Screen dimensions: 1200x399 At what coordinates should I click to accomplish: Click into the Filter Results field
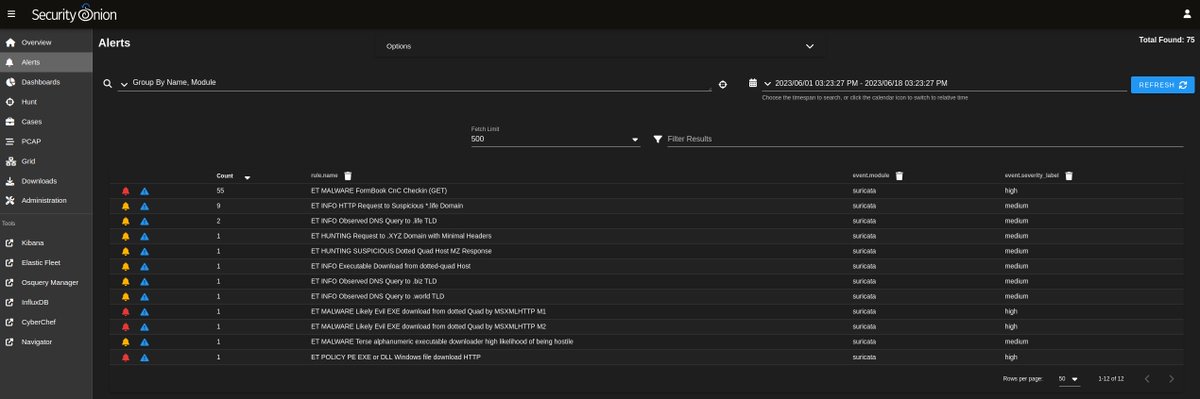click(x=926, y=139)
